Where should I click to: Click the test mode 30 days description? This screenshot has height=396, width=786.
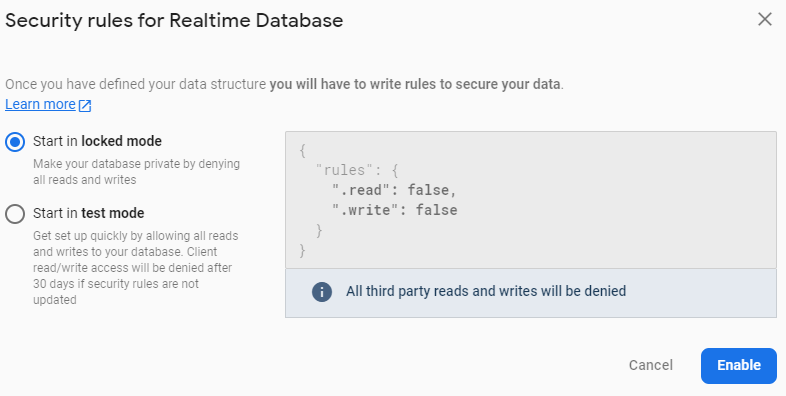tap(136, 268)
